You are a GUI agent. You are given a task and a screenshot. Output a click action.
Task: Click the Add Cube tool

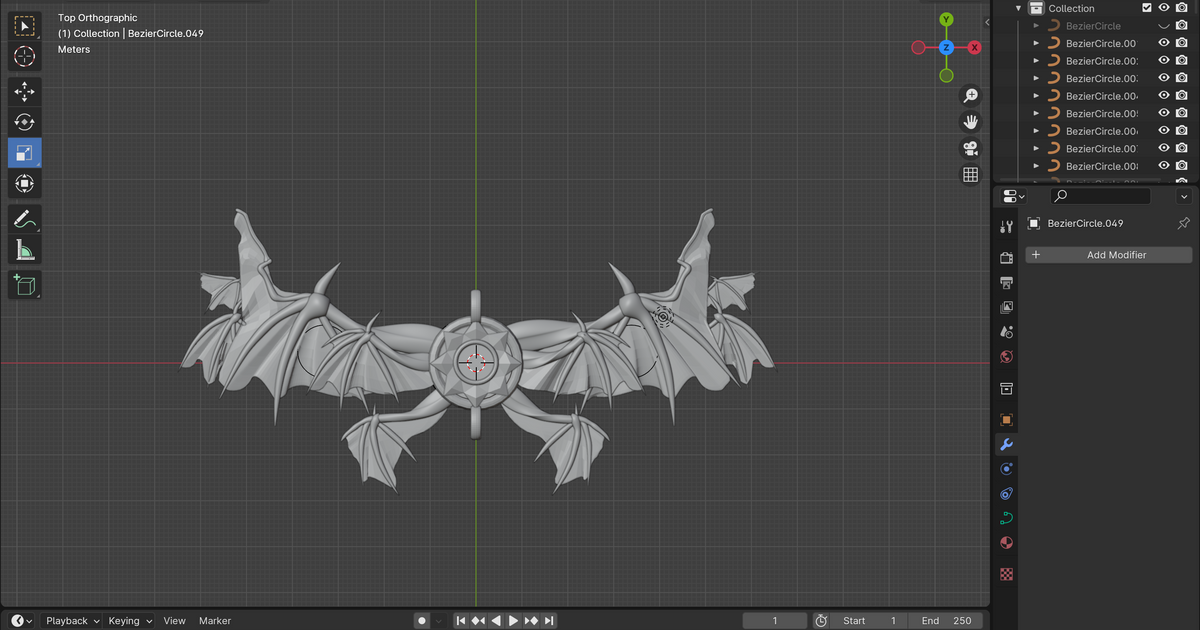coord(25,285)
